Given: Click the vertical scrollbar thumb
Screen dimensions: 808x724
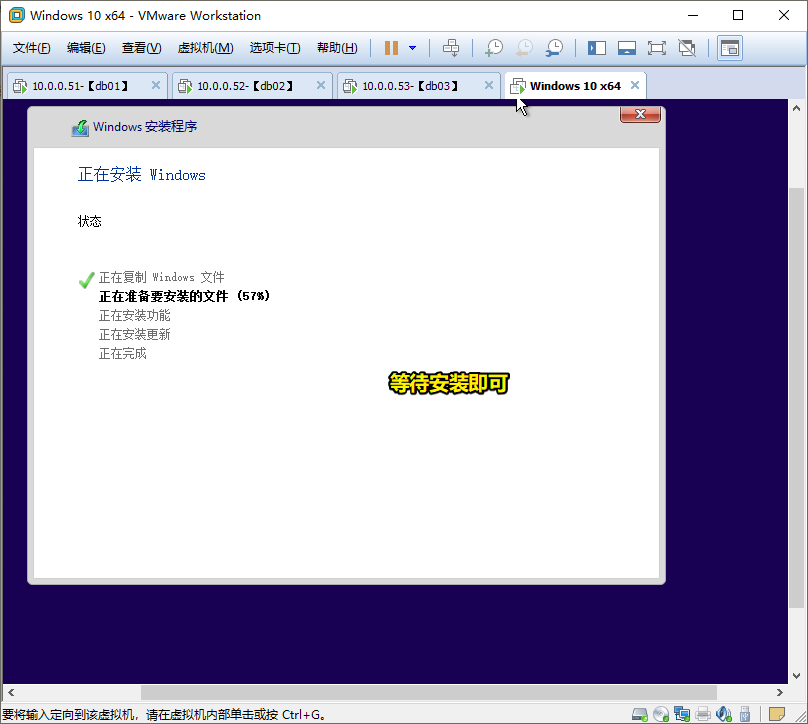Looking at the screenshot, I should [796, 398].
